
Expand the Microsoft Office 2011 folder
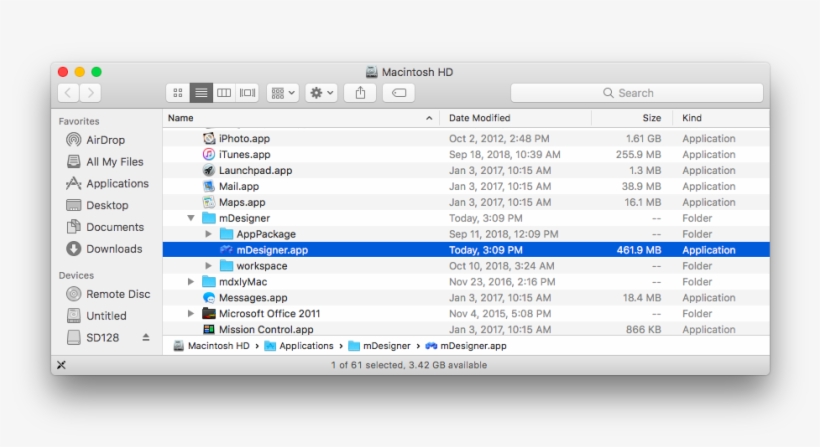[191, 313]
